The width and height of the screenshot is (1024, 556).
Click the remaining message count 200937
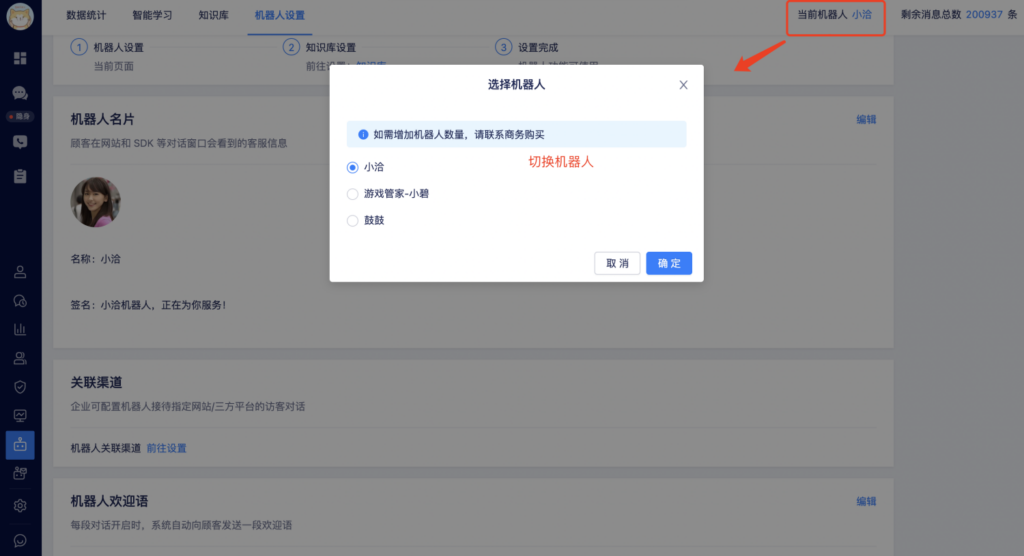click(x=984, y=14)
